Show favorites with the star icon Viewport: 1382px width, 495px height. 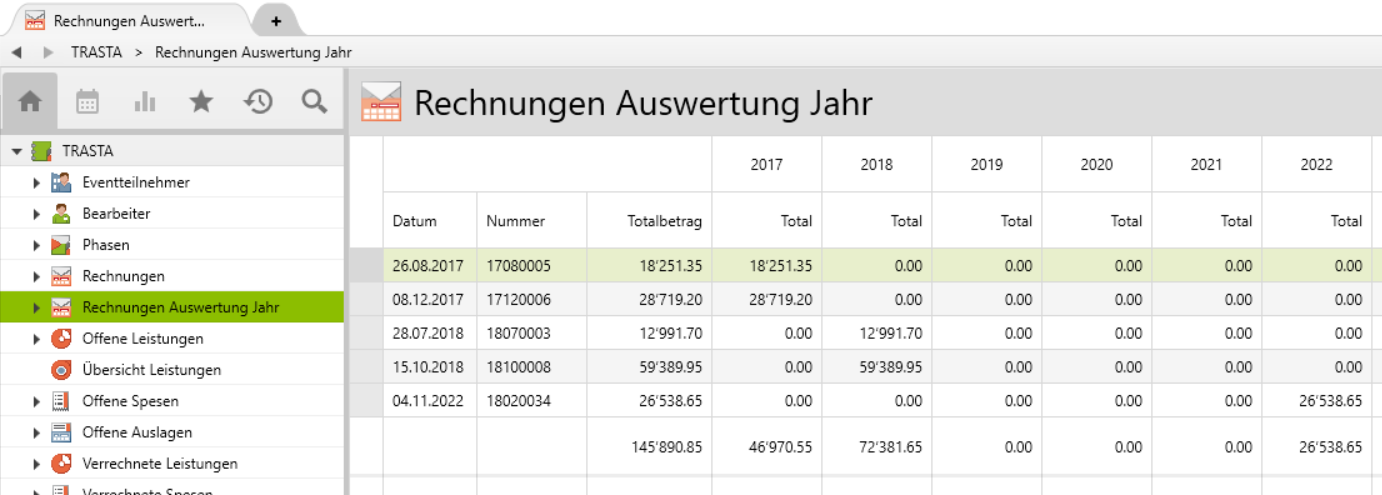click(x=201, y=101)
